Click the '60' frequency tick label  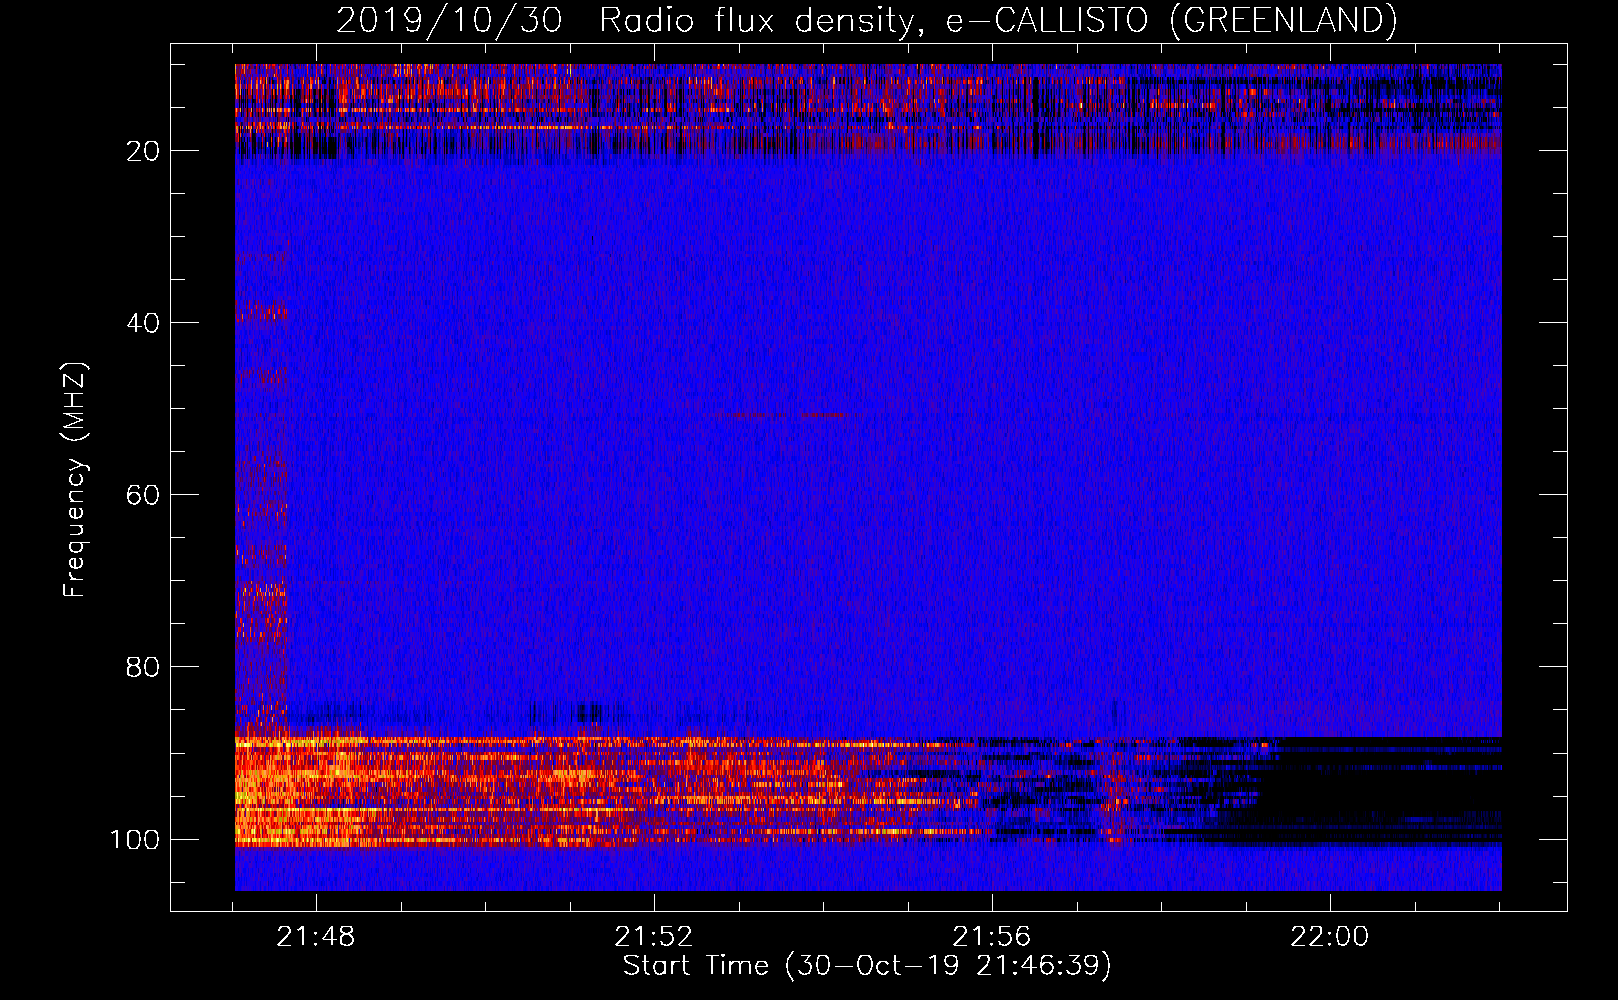point(143,495)
